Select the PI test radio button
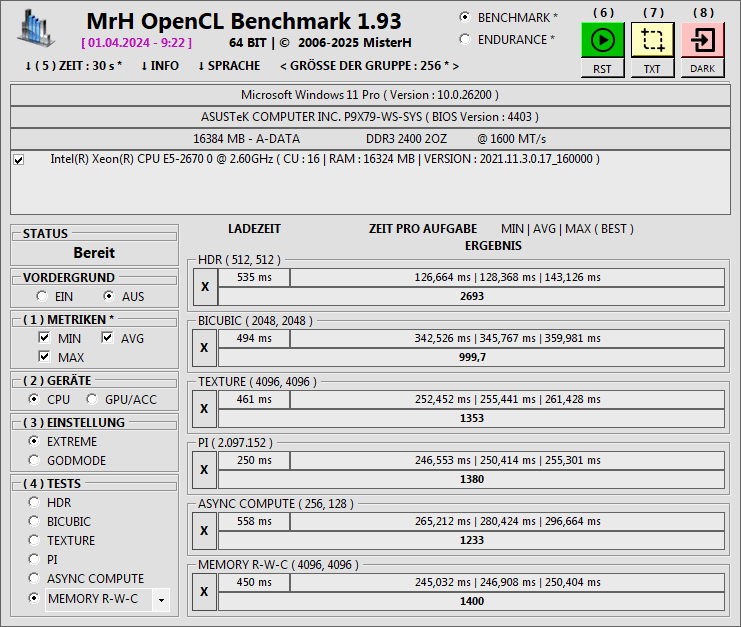Viewport: 741px width, 627px height. point(34,559)
